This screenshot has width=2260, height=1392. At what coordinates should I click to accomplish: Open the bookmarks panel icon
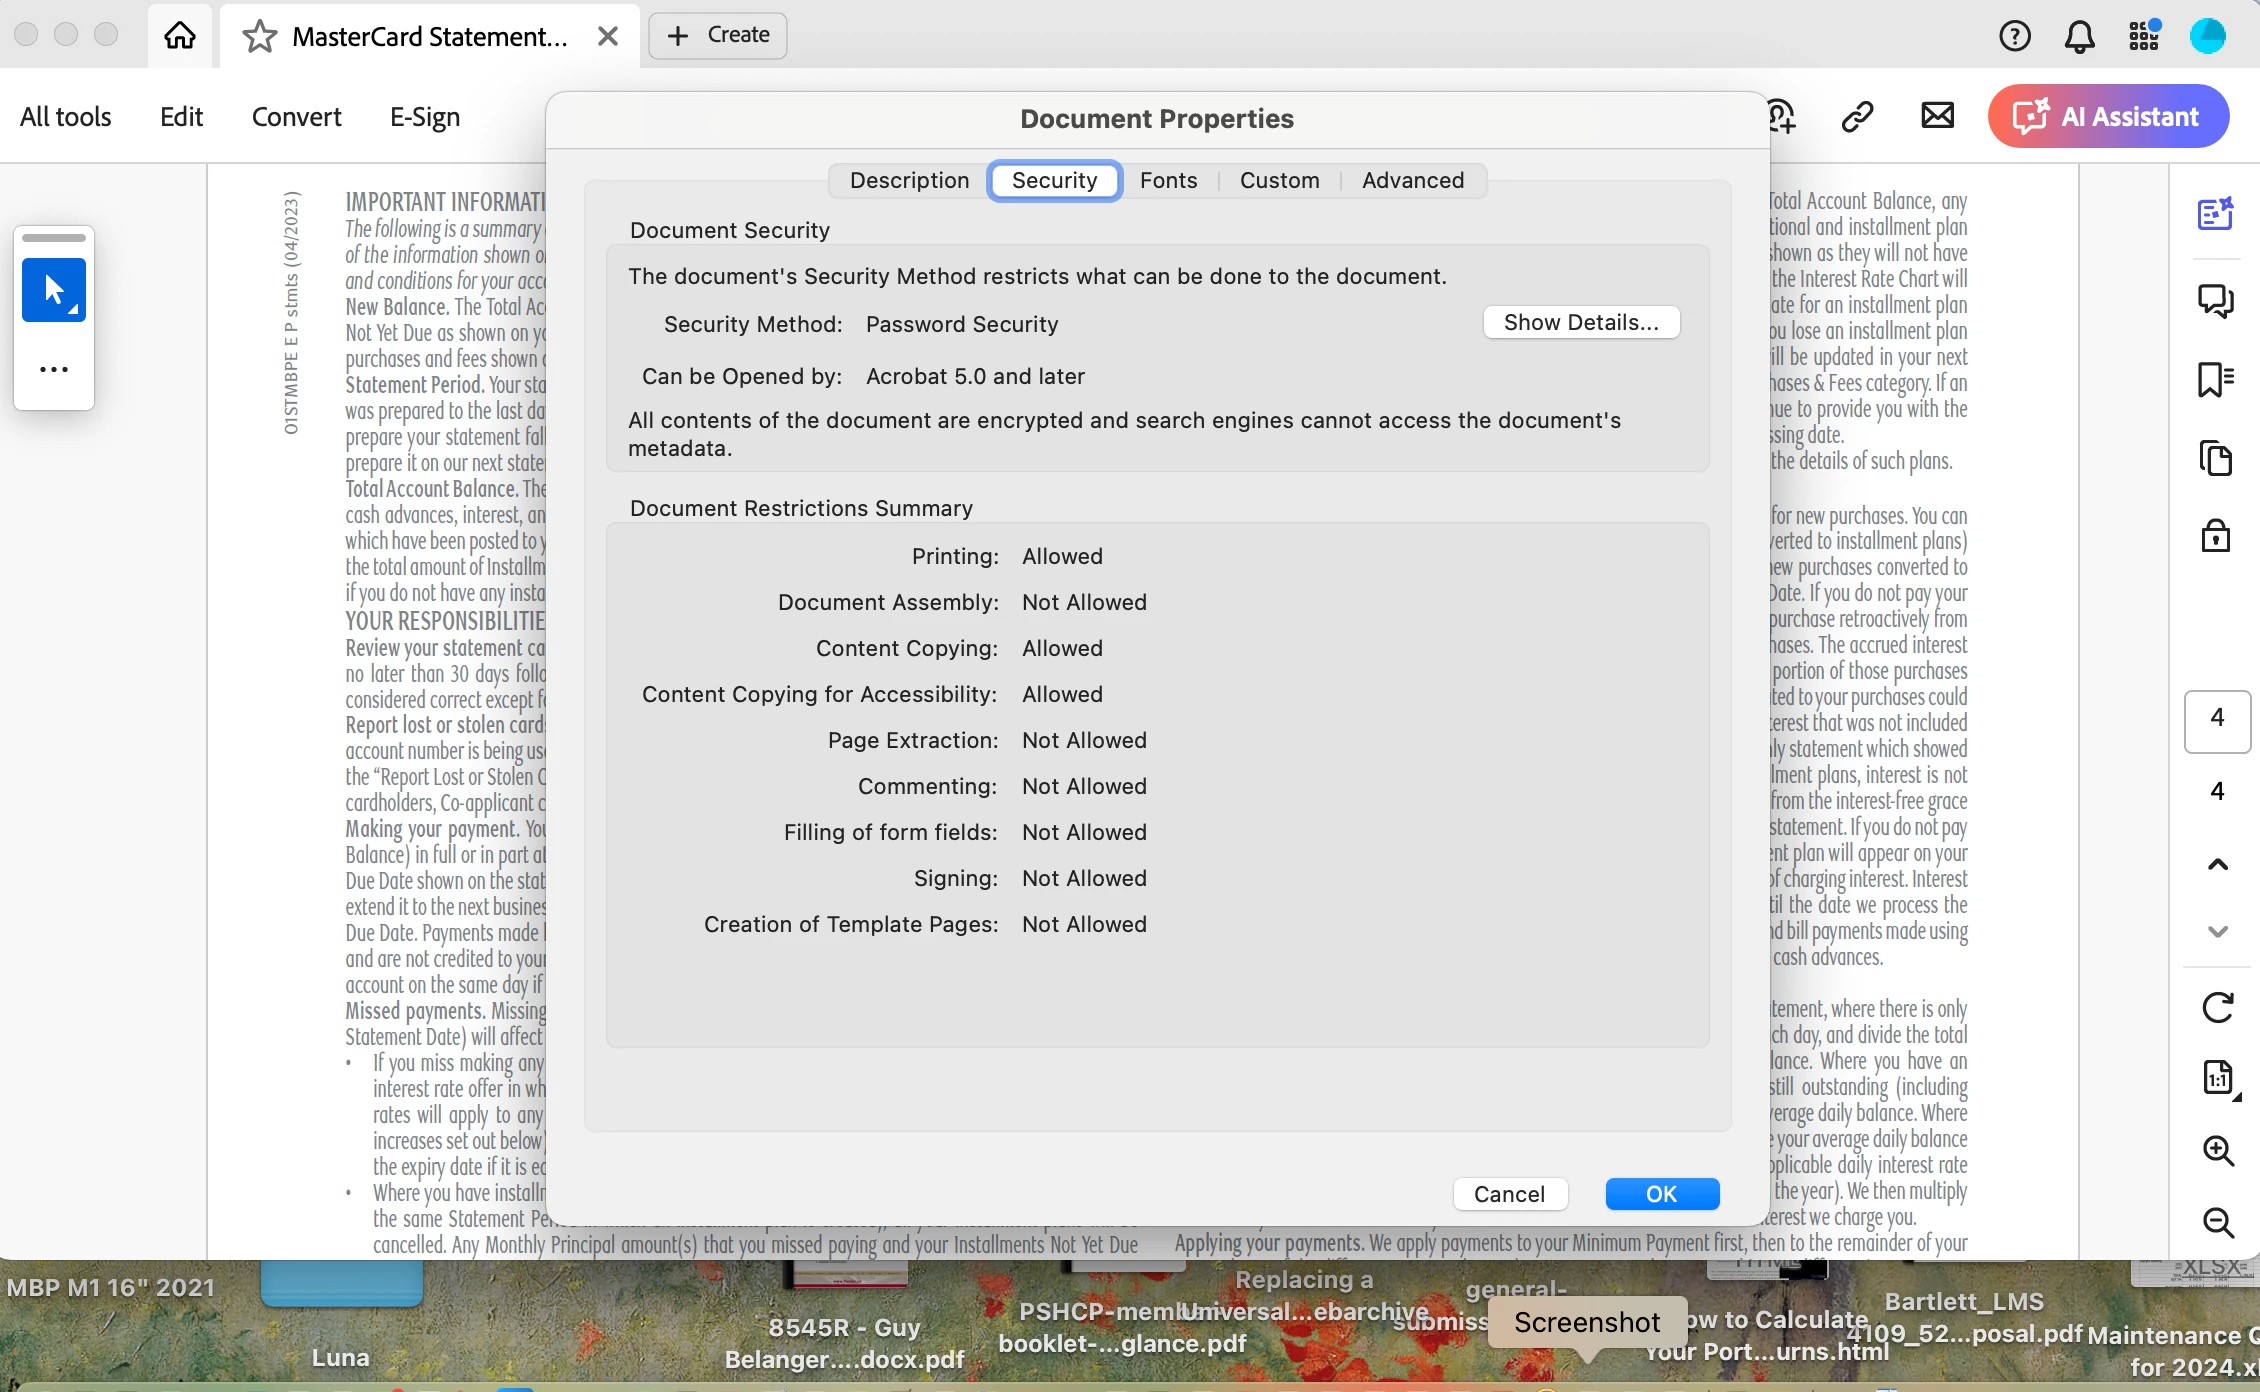(x=2216, y=380)
